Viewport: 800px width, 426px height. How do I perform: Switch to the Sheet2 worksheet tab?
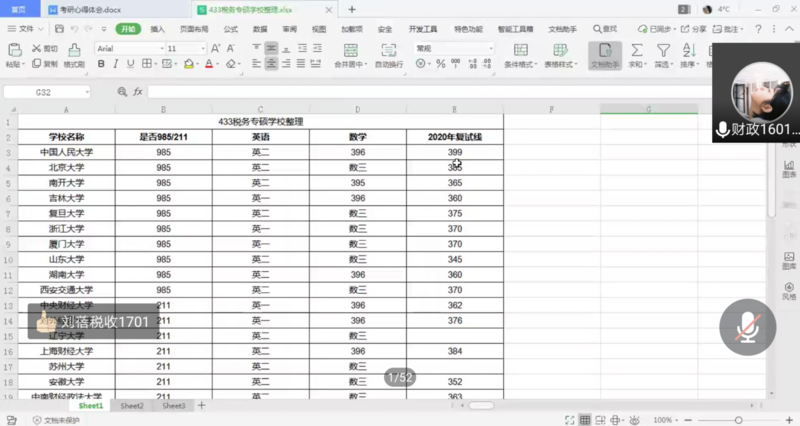click(132, 406)
